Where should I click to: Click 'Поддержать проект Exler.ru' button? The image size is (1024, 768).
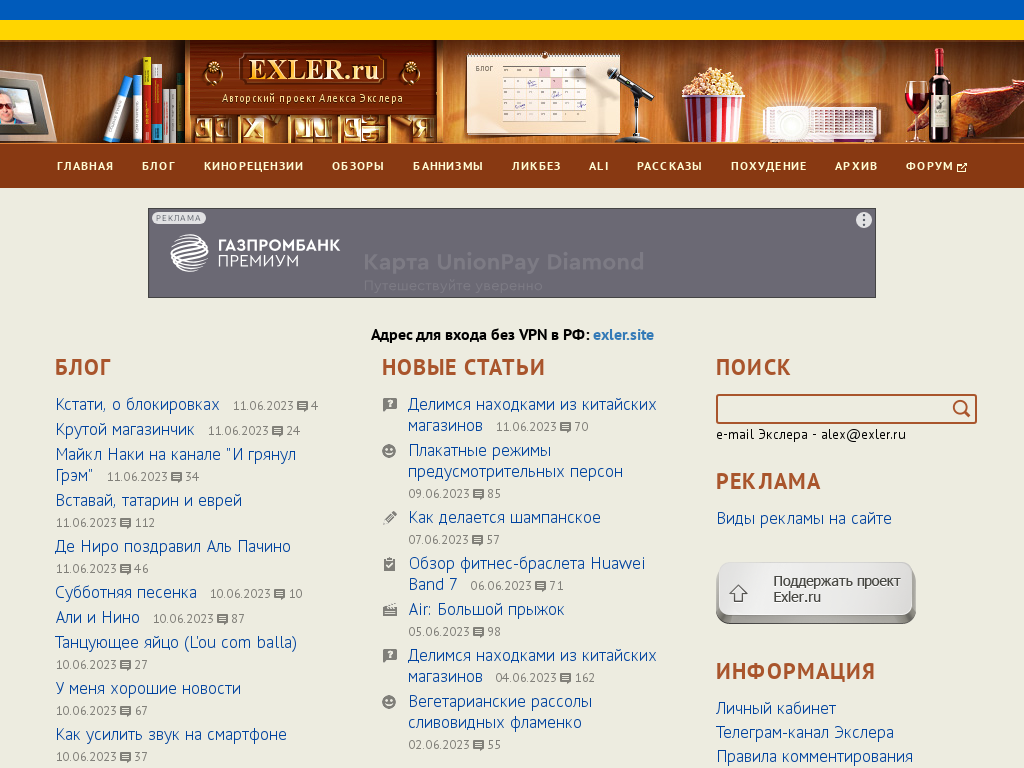tap(816, 592)
